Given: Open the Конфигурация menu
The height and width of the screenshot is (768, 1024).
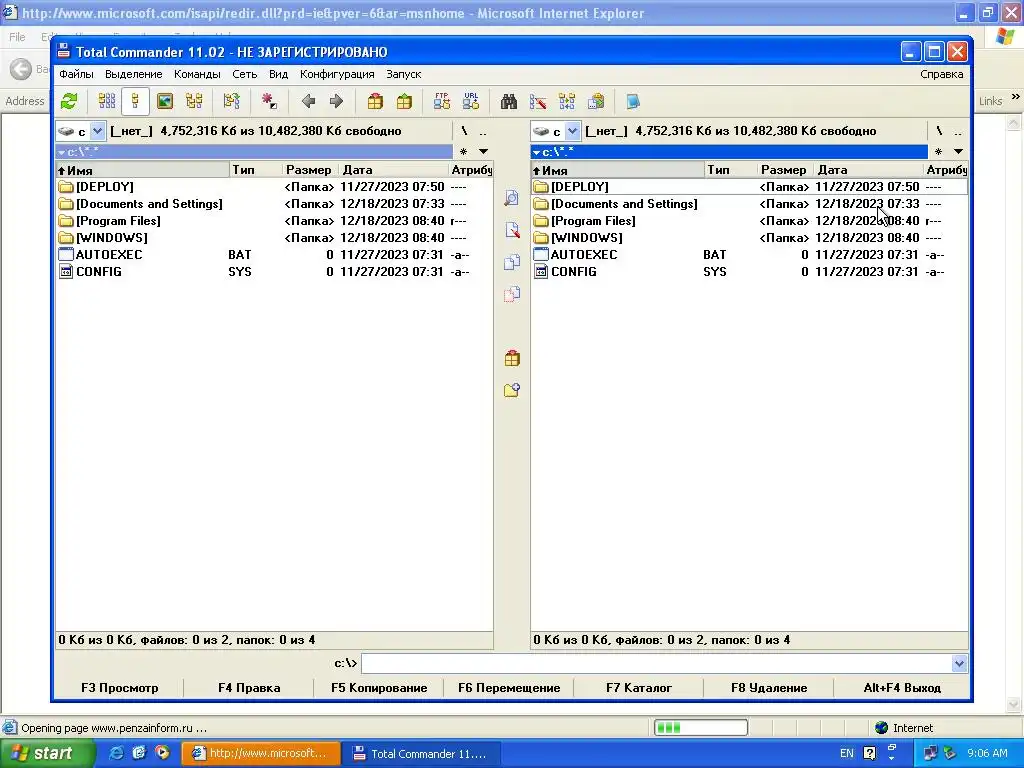Looking at the screenshot, I should 337,74.
